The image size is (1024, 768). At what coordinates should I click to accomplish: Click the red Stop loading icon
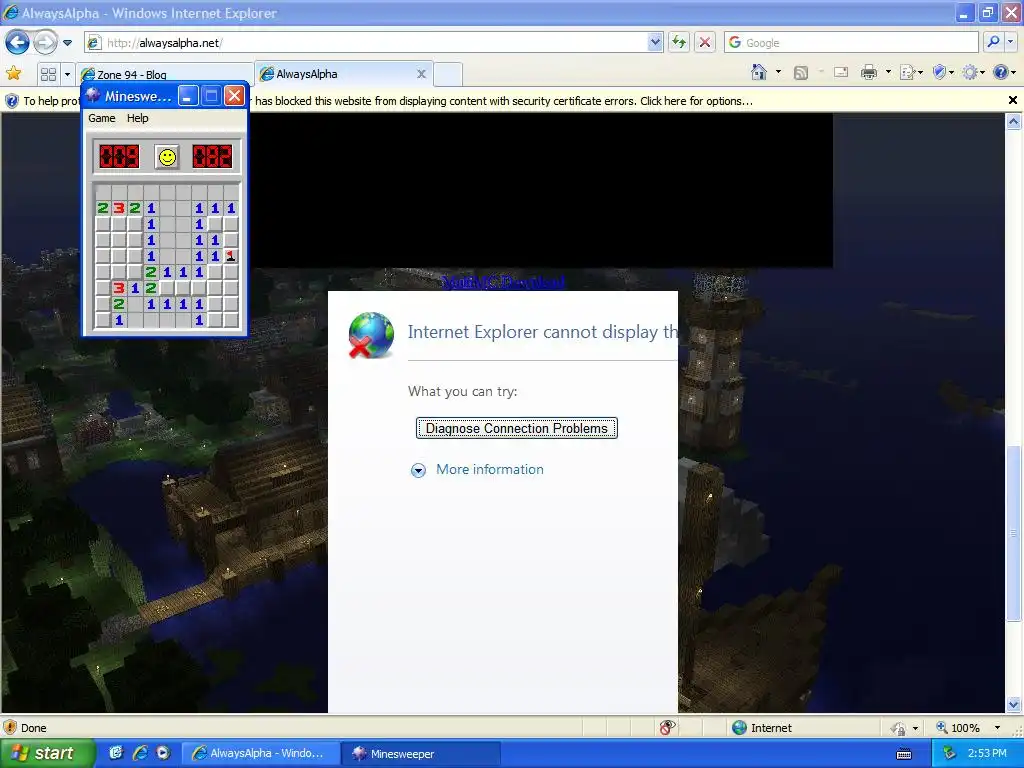[705, 43]
